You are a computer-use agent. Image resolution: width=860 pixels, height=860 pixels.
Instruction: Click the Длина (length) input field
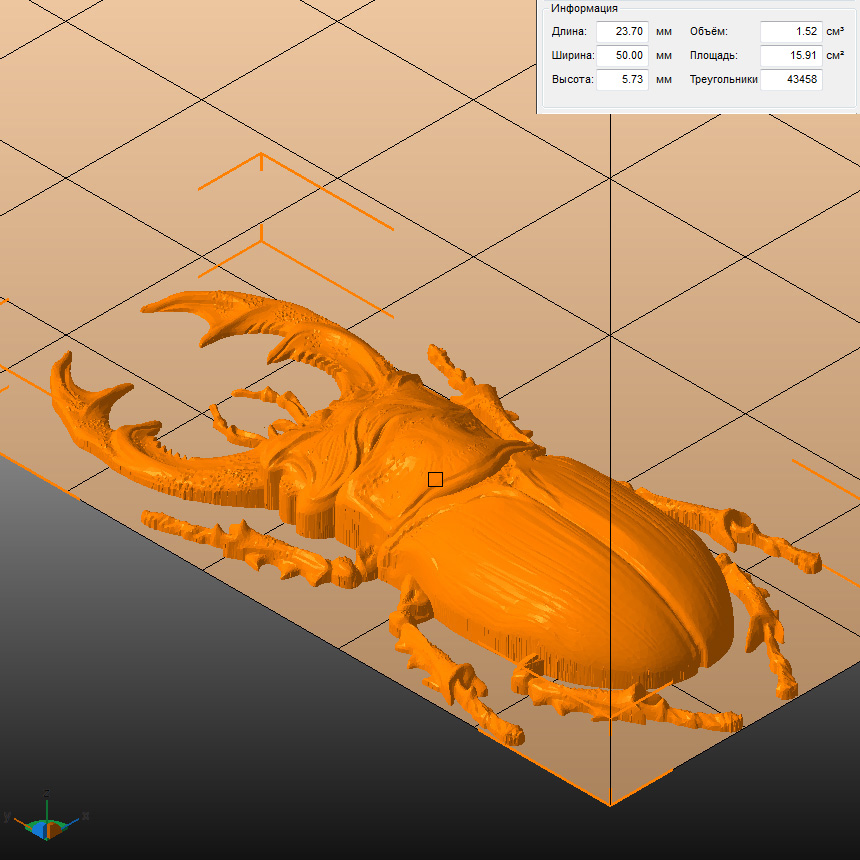click(x=622, y=32)
